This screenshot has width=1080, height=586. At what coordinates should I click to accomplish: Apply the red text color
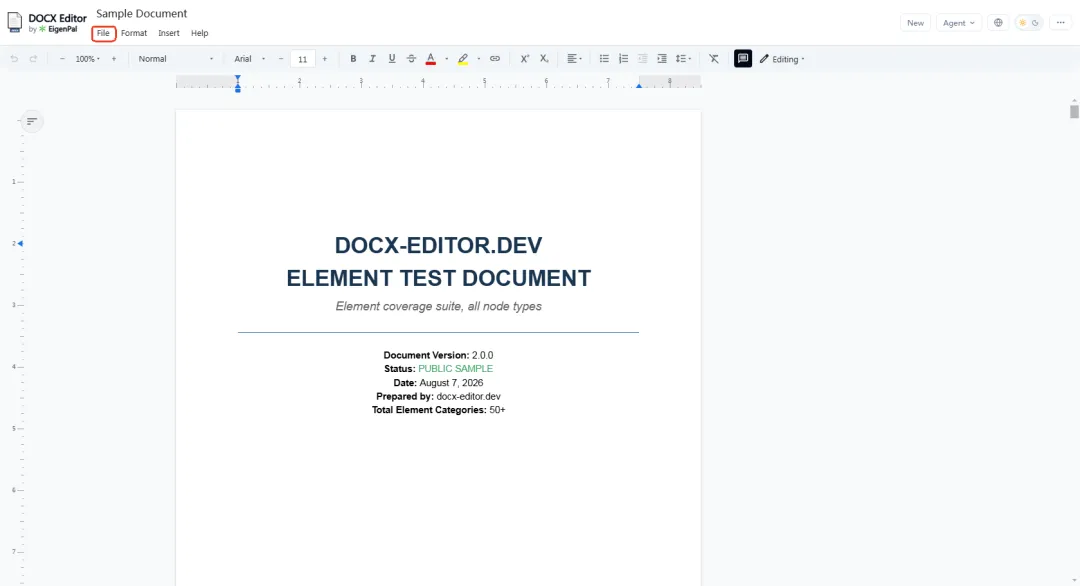click(x=430, y=59)
